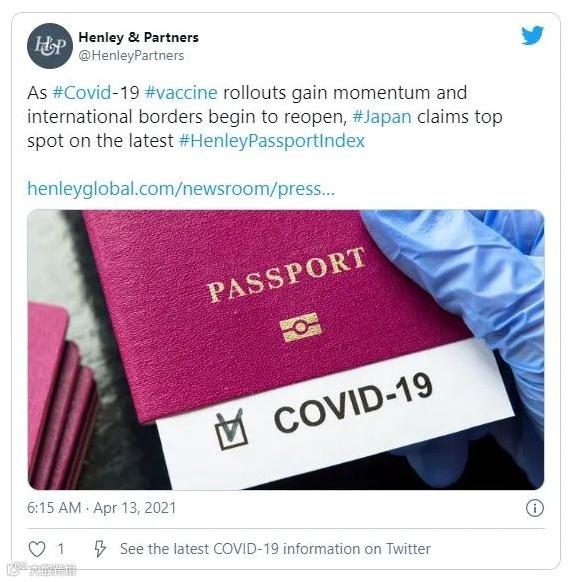Click the Henley & Partners display name

pos(138,37)
